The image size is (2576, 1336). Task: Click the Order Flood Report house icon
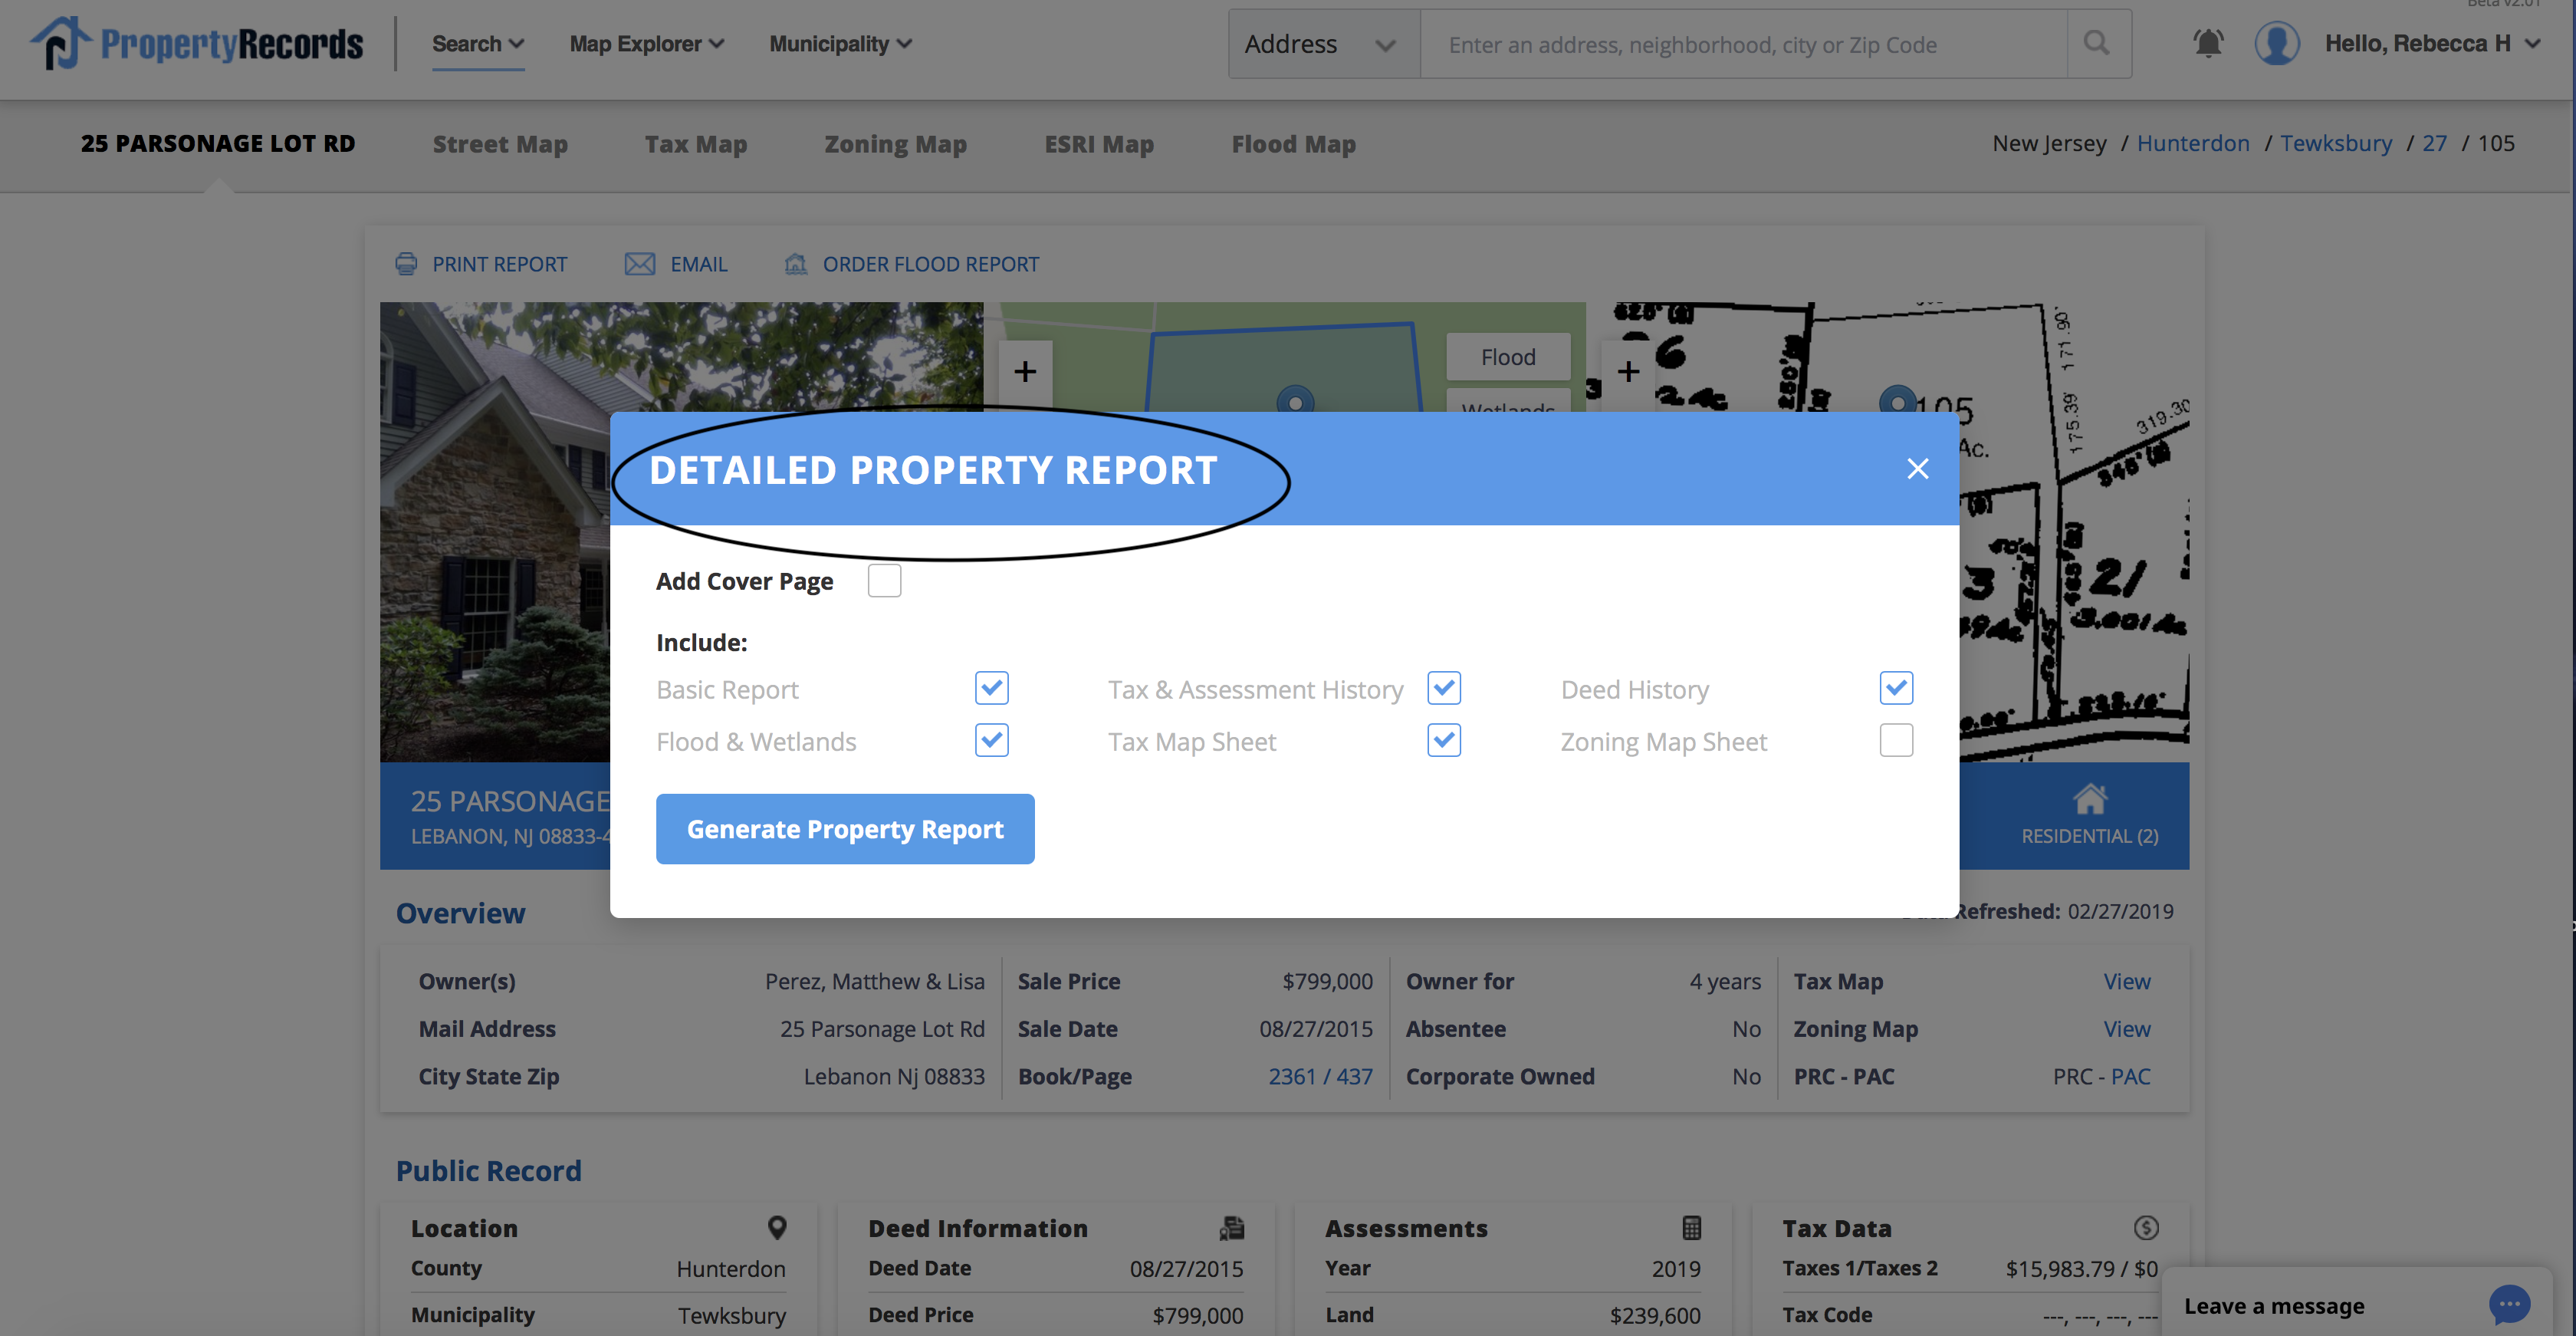796,264
